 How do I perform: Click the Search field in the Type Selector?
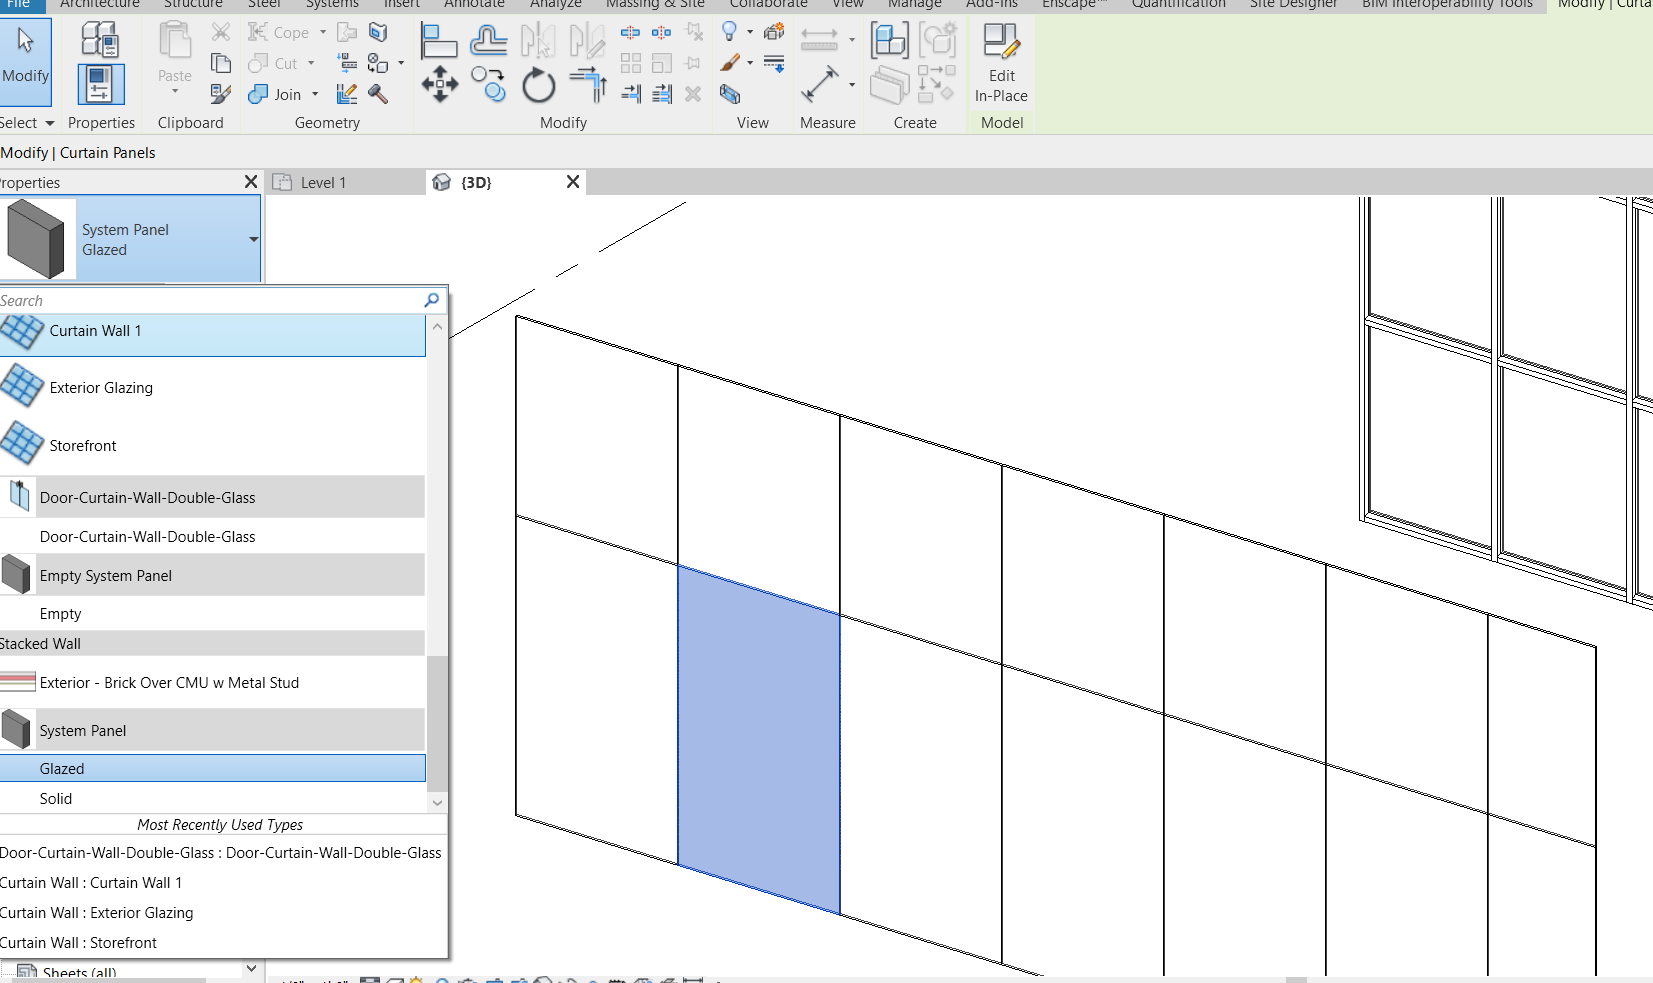200,300
